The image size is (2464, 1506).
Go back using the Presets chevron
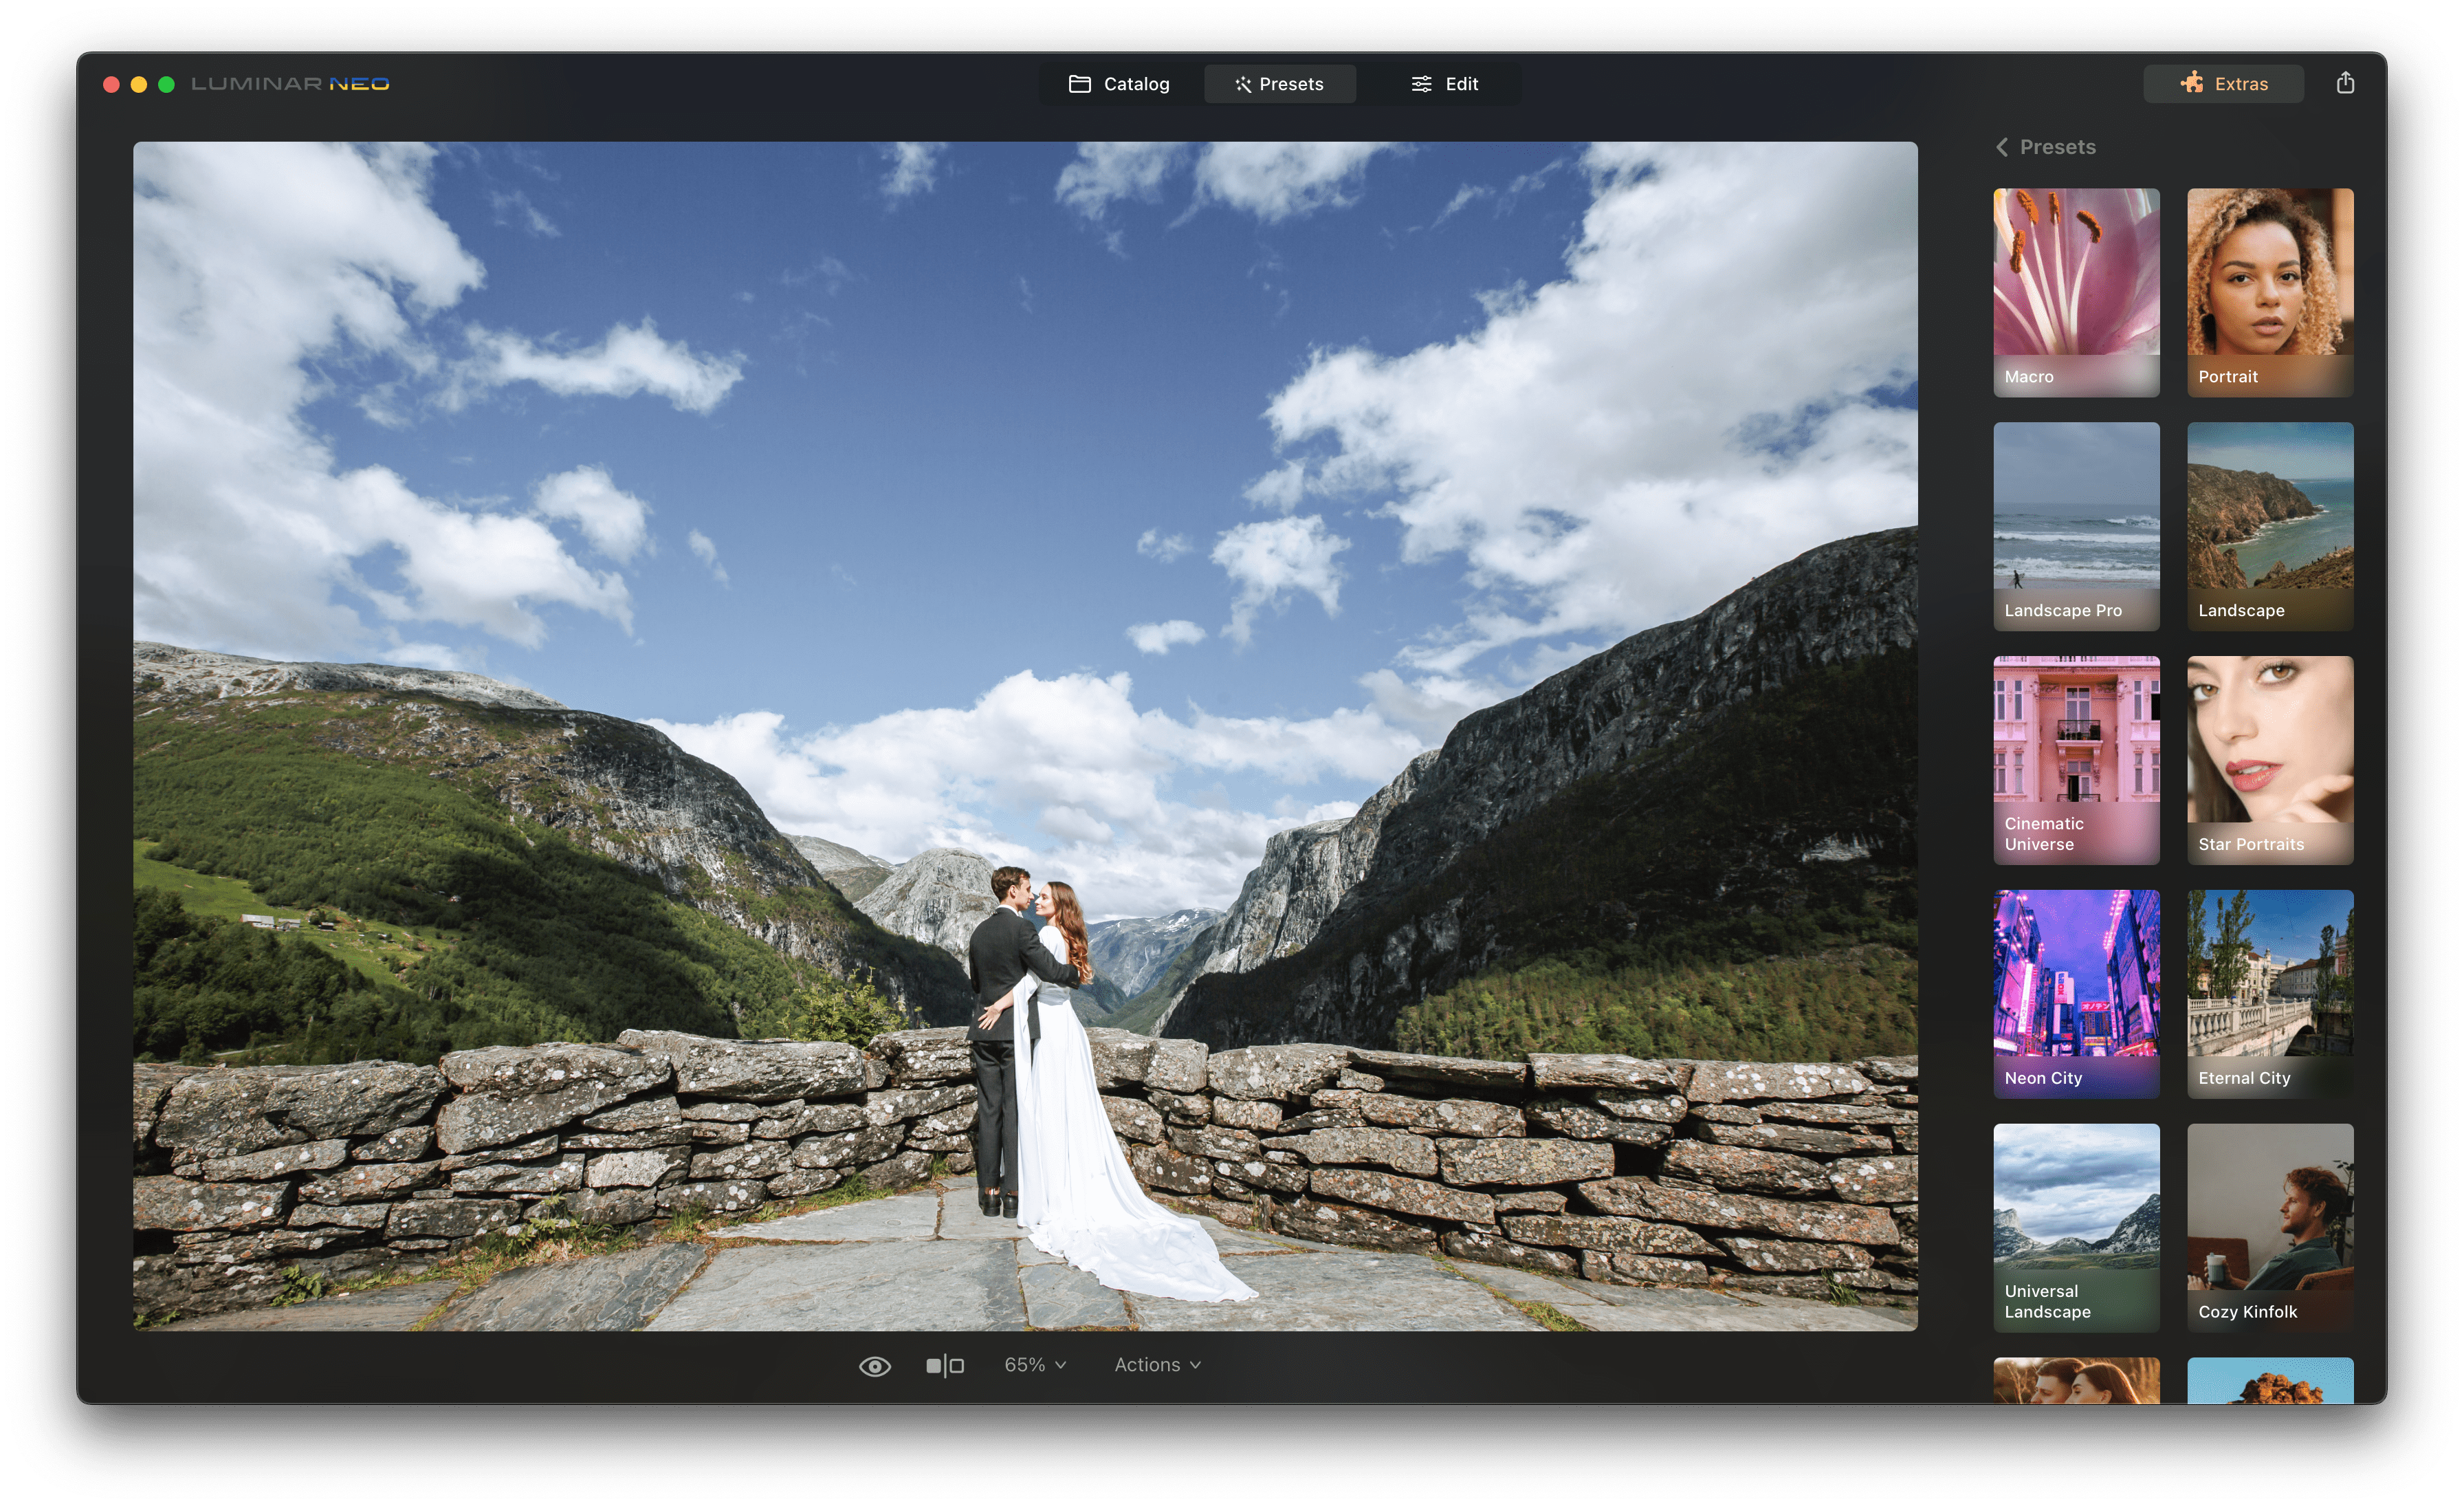click(2002, 147)
